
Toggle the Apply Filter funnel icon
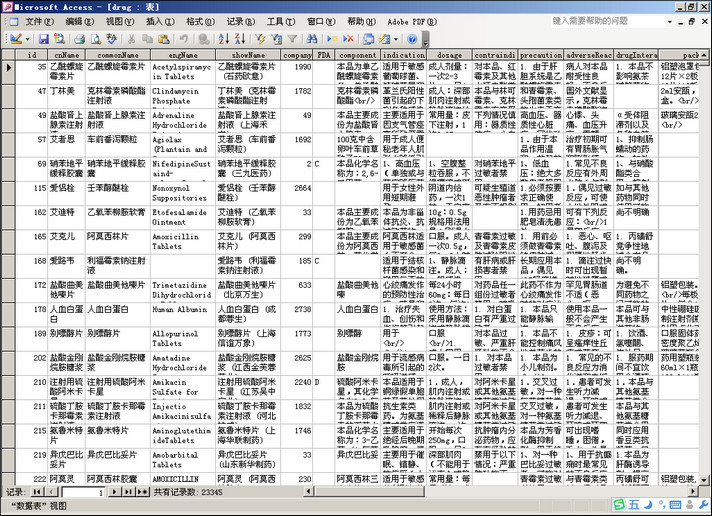[x=292, y=39]
